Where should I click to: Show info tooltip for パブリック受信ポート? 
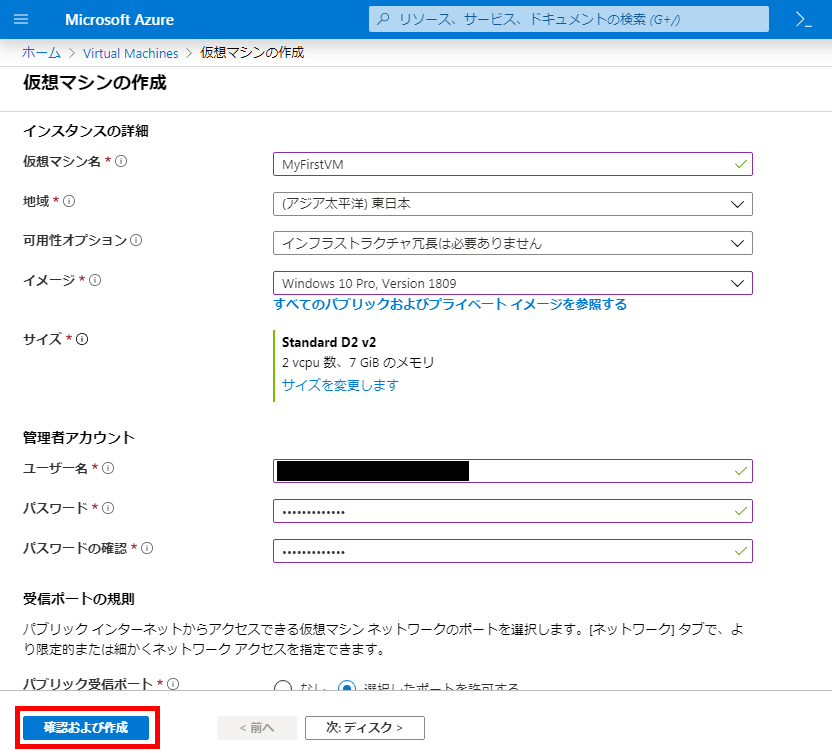click(173, 684)
